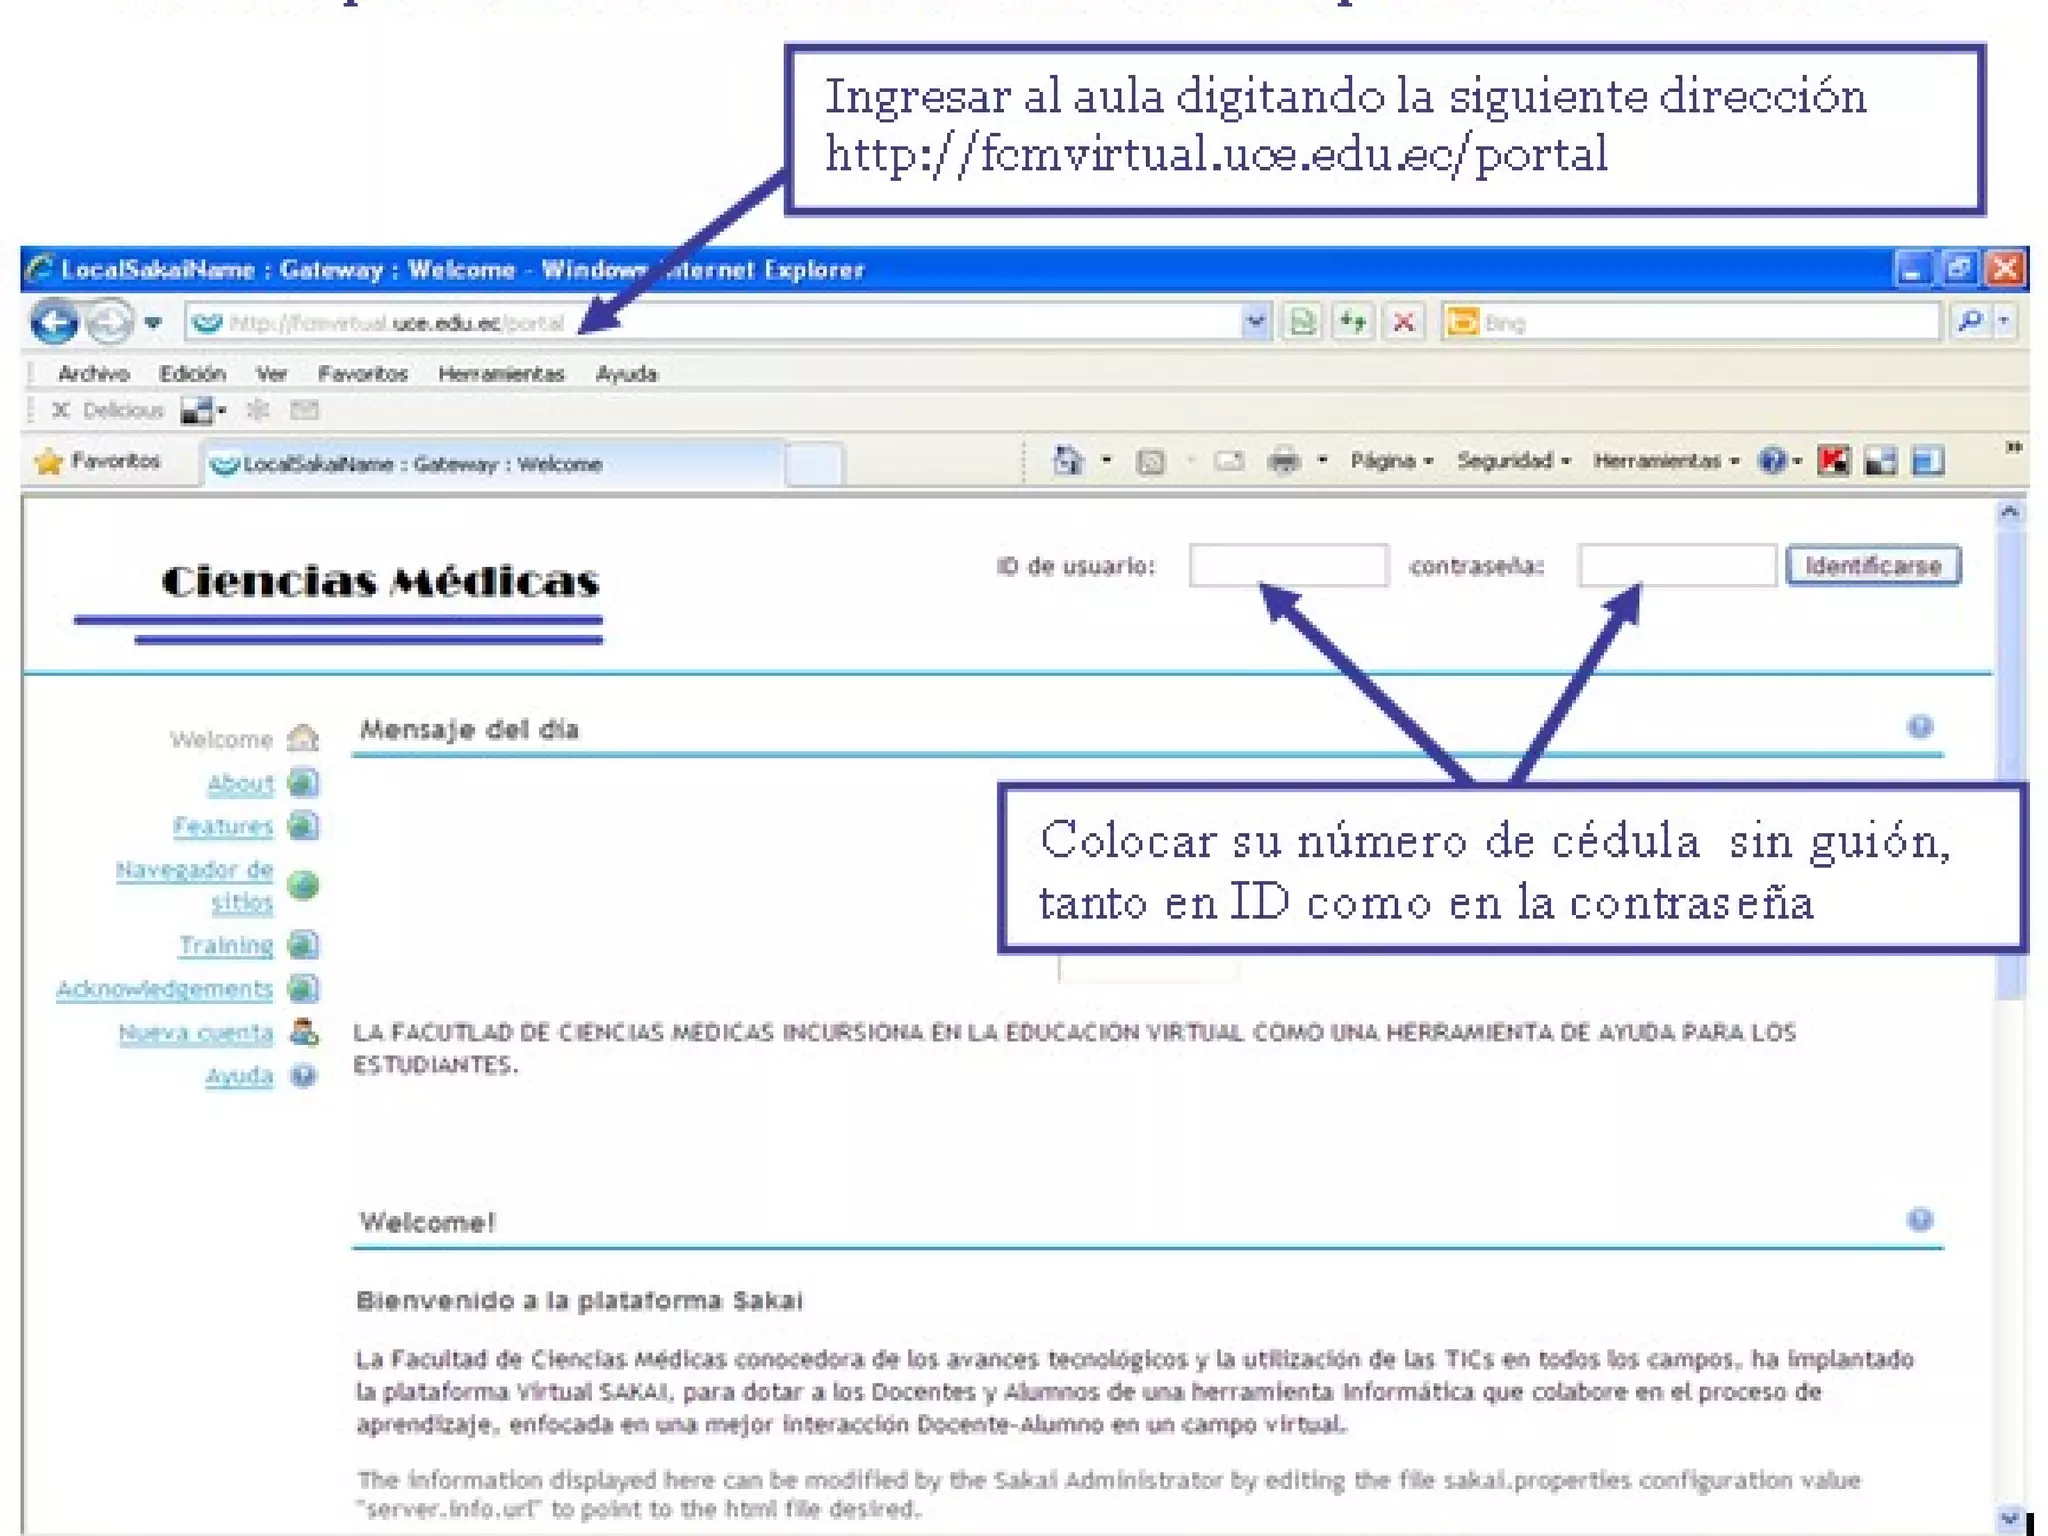This screenshot has width=2048, height=1536.
Task: Open the Archivo menu
Action: [x=93, y=374]
